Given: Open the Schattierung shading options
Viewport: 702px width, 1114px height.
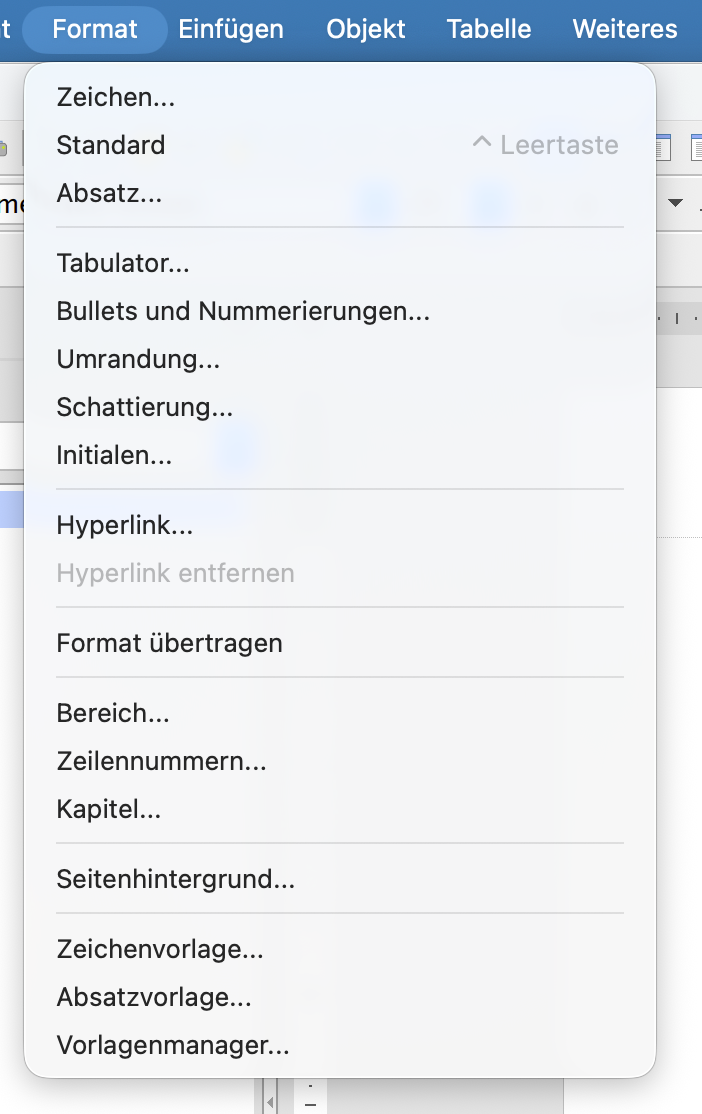Looking at the screenshot, I should tap(144, 407).
